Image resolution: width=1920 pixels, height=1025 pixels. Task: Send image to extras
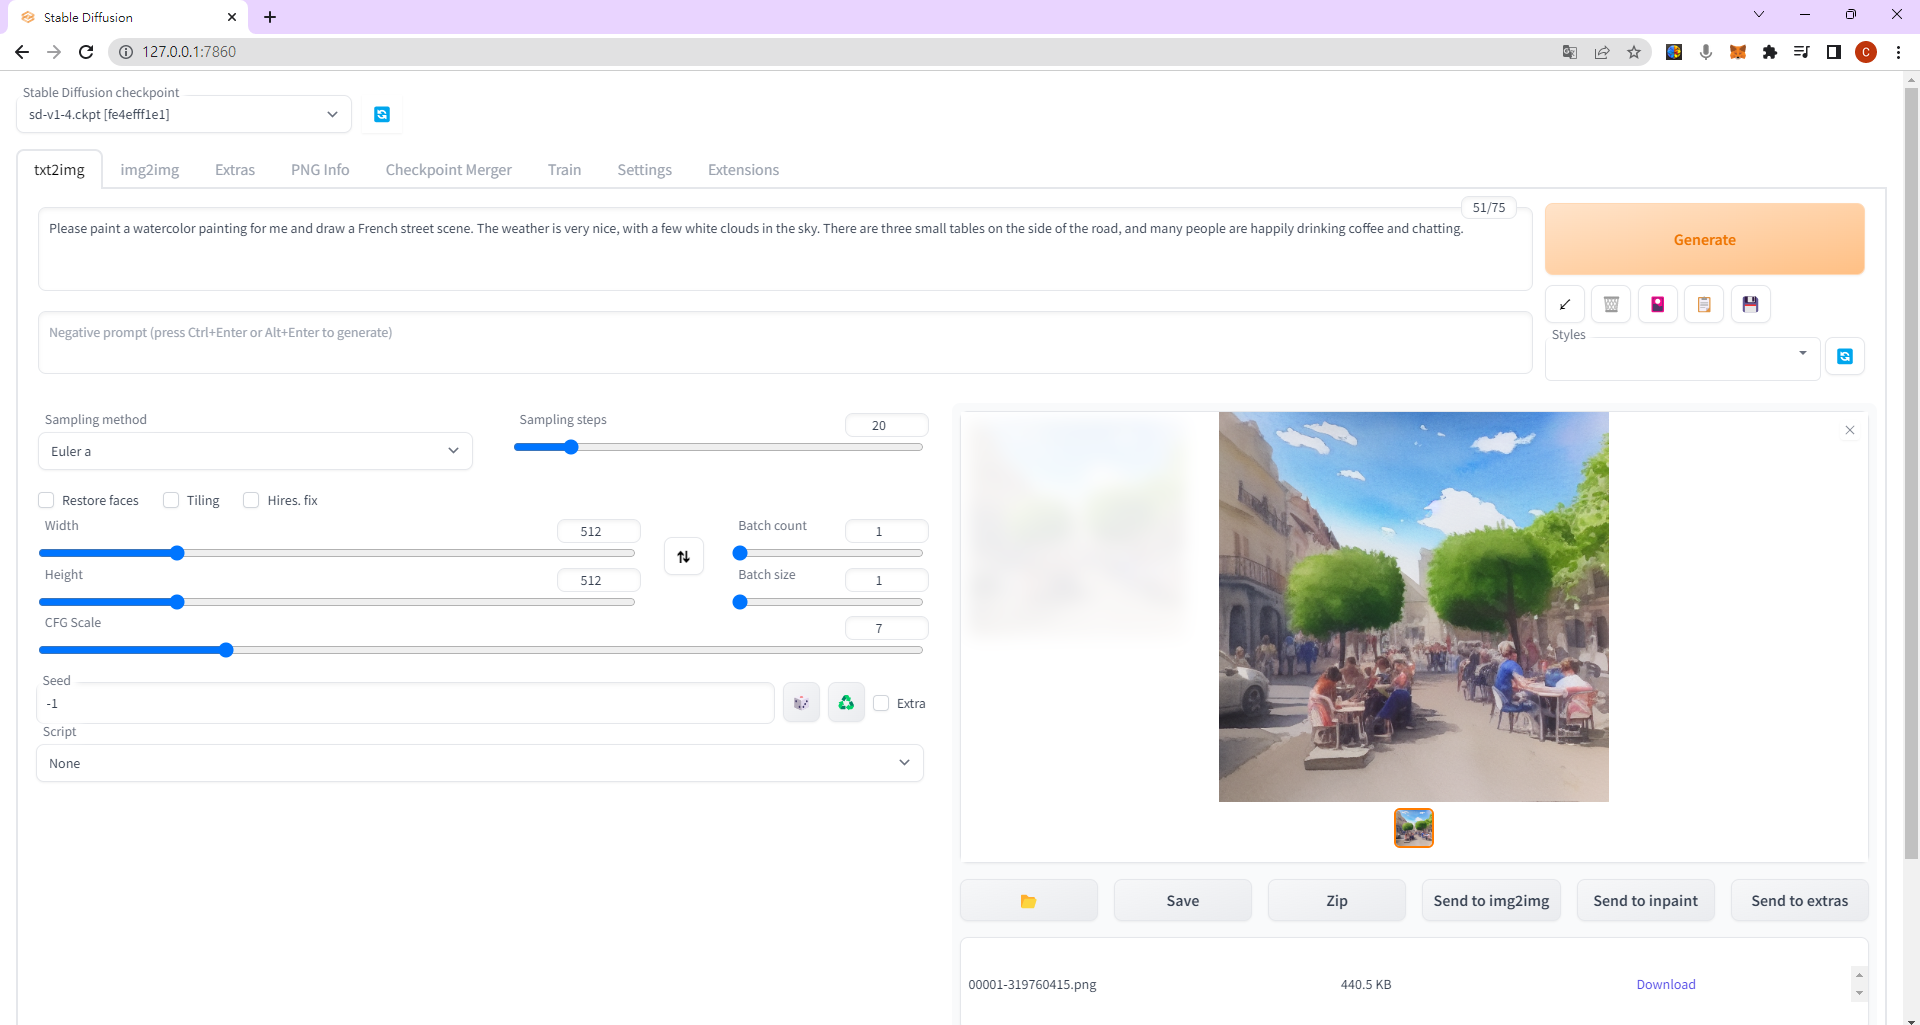click(x=1799, y=901)
